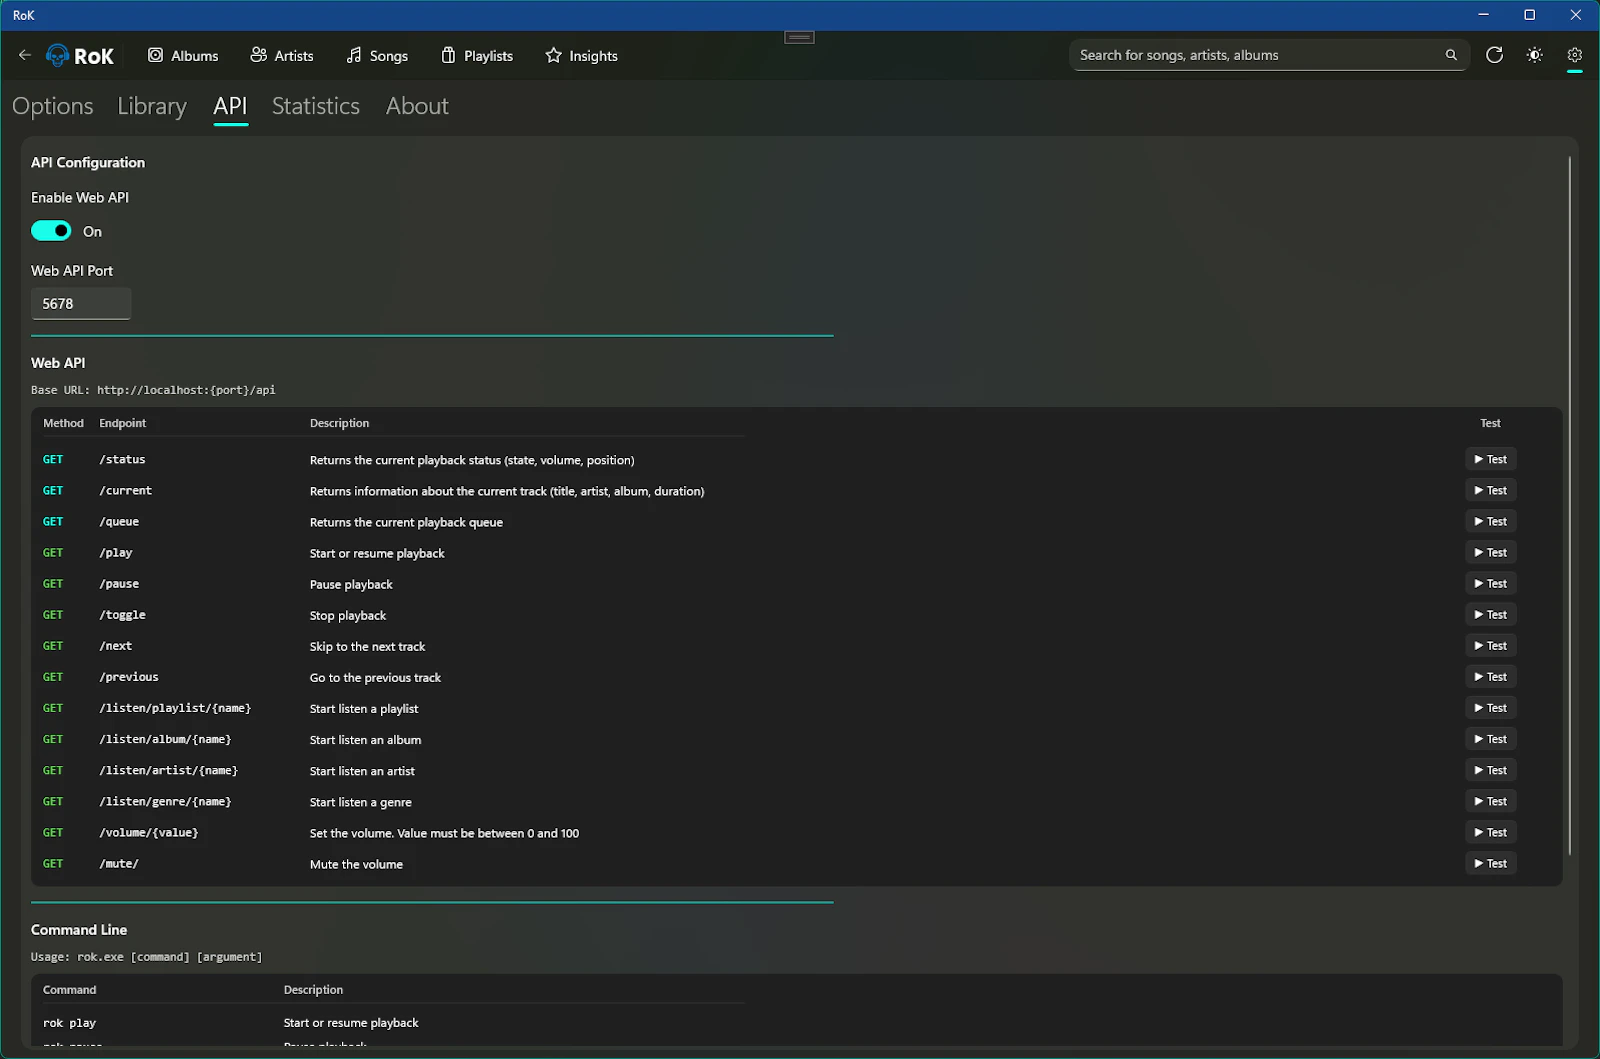Test the /current endpoint
The image size is (1600, 1059).
[1490, 490]
